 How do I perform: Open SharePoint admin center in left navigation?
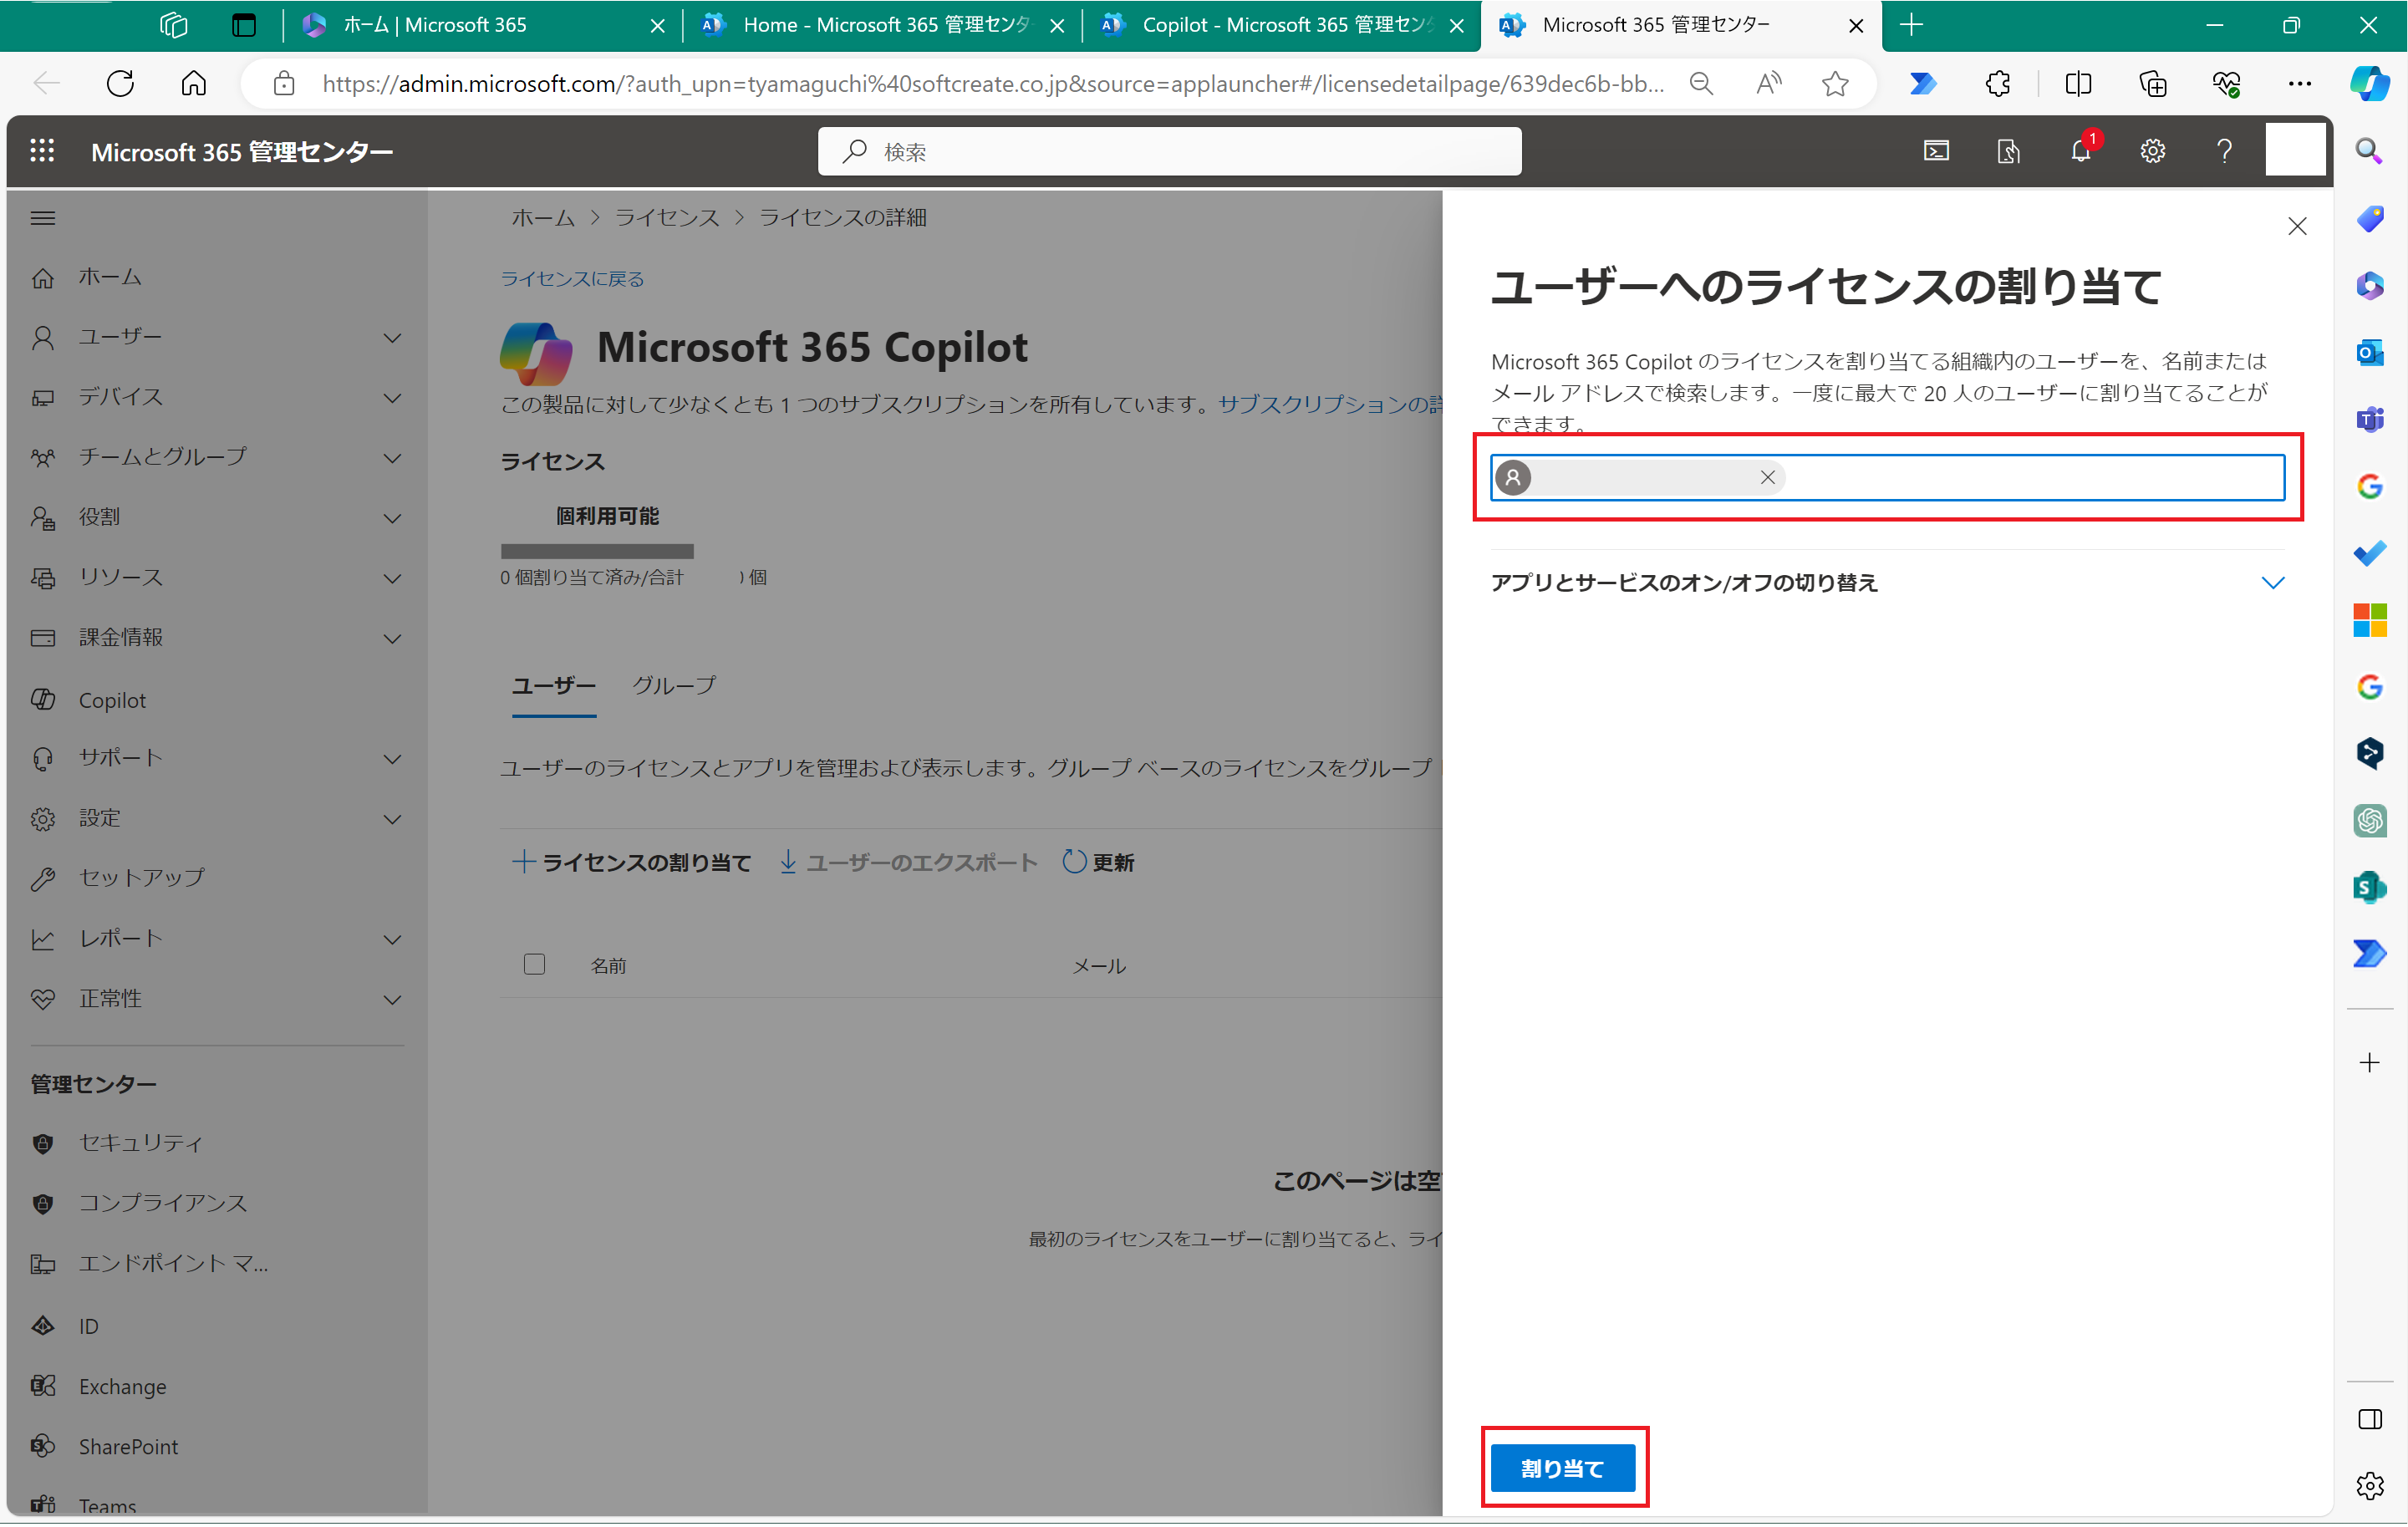tap(128, 1446)
